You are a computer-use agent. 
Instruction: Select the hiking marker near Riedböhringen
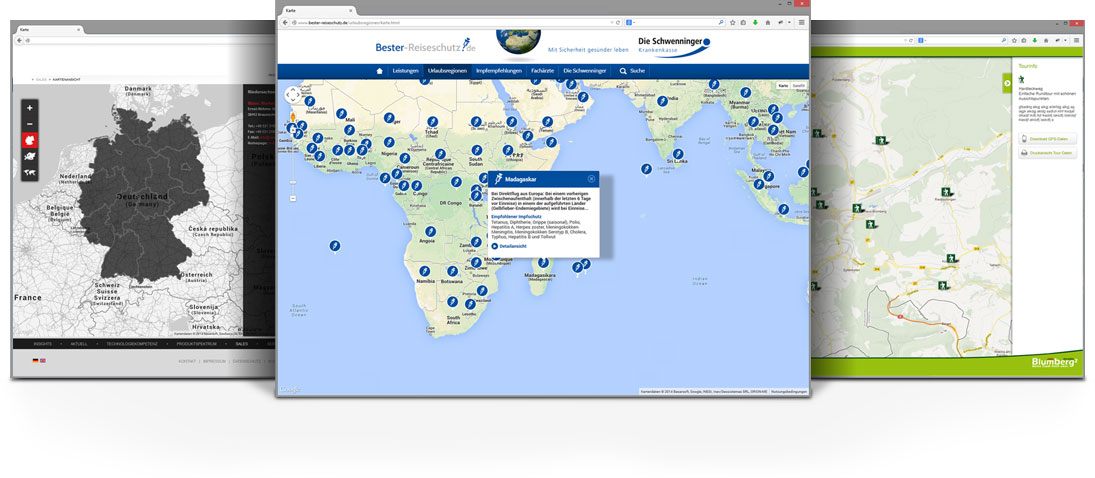[x=946, y=191]
